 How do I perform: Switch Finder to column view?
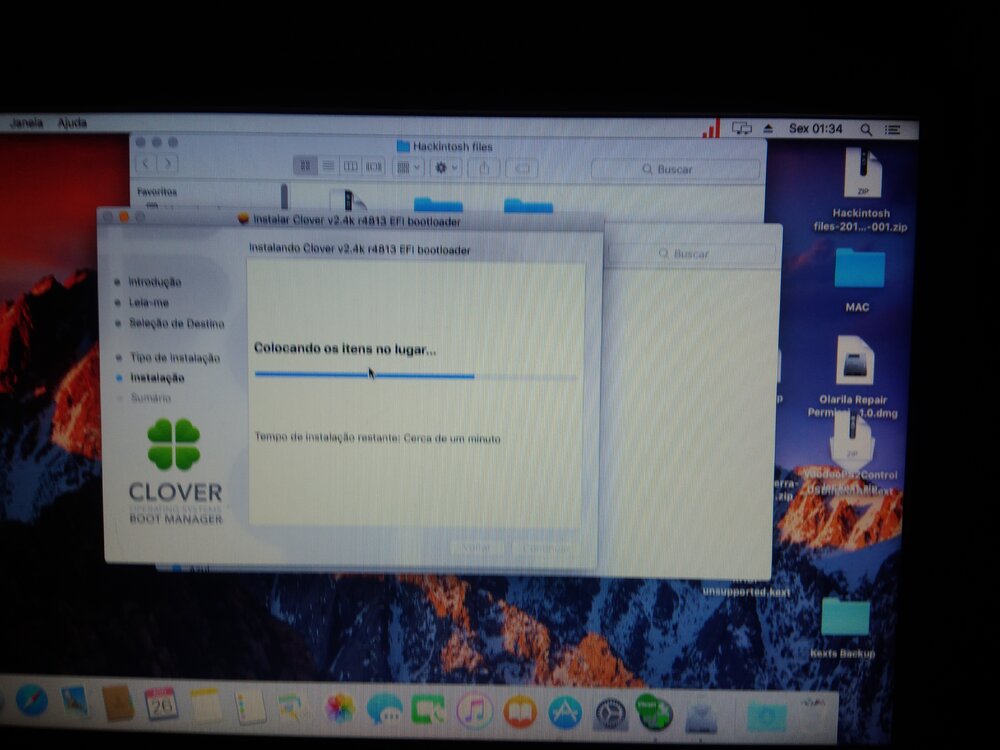pos(350,166)
